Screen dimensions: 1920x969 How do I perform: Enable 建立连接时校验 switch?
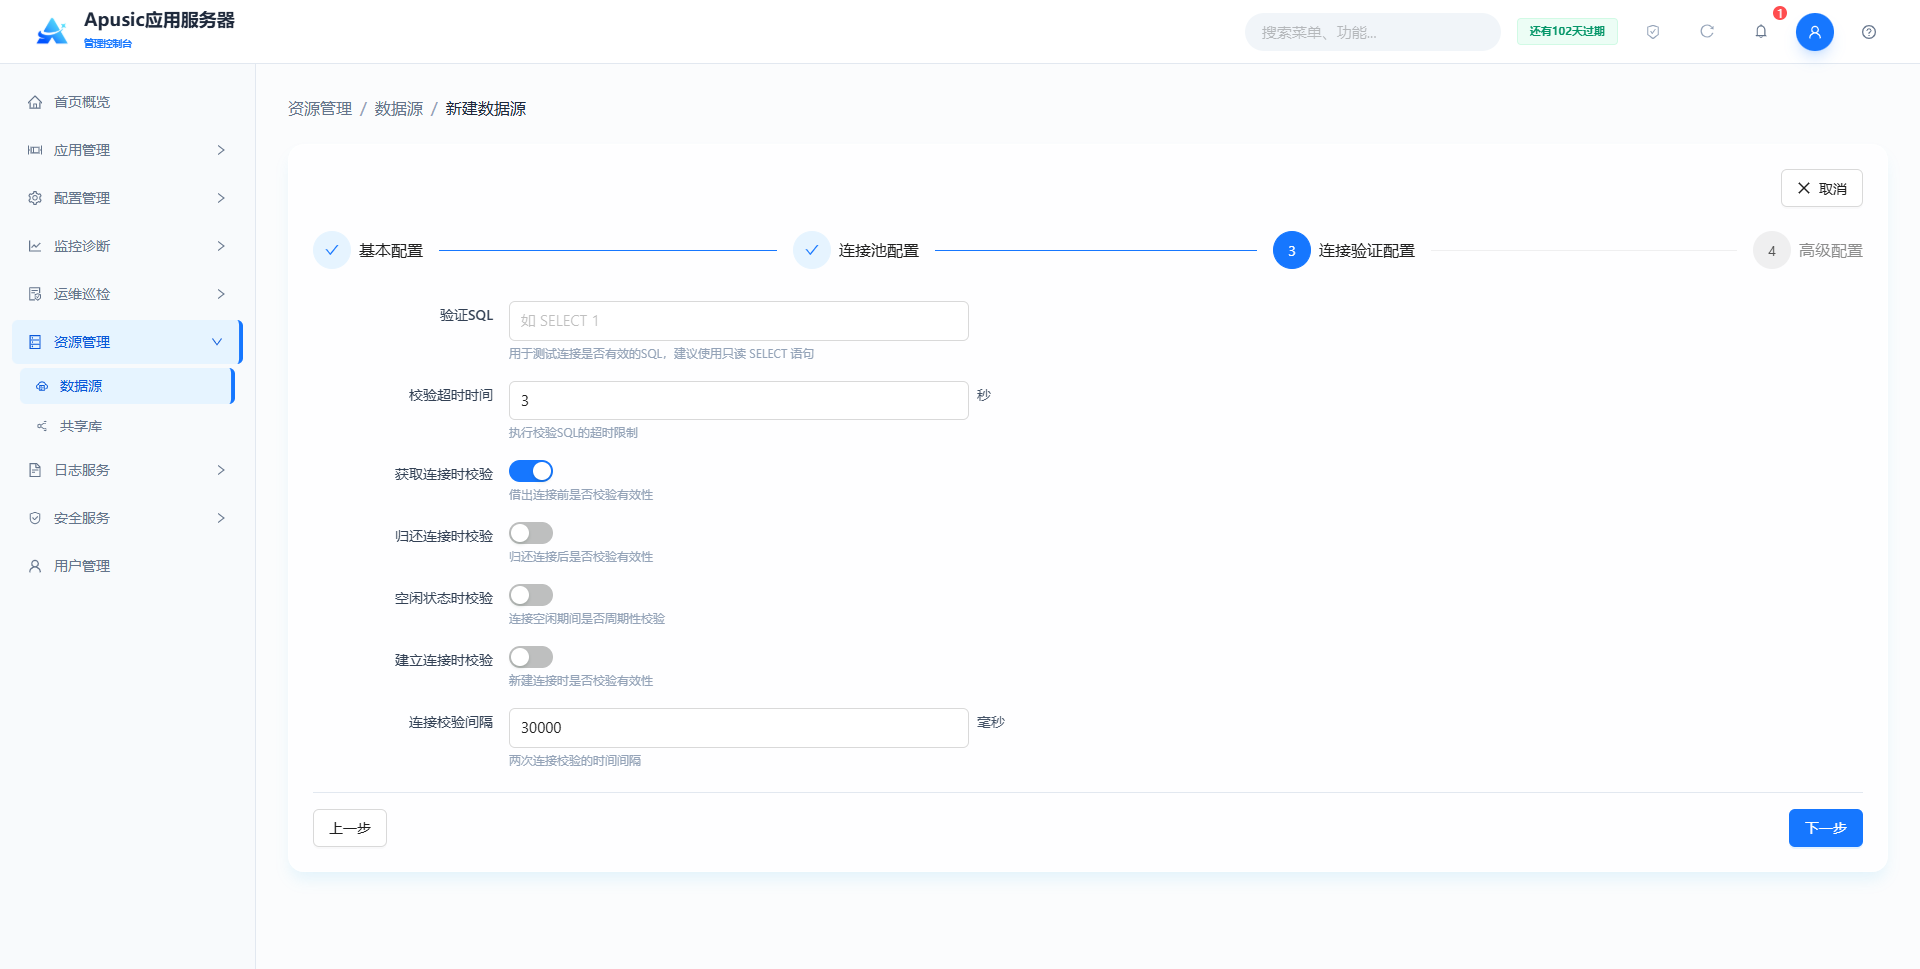click(531, 657)
